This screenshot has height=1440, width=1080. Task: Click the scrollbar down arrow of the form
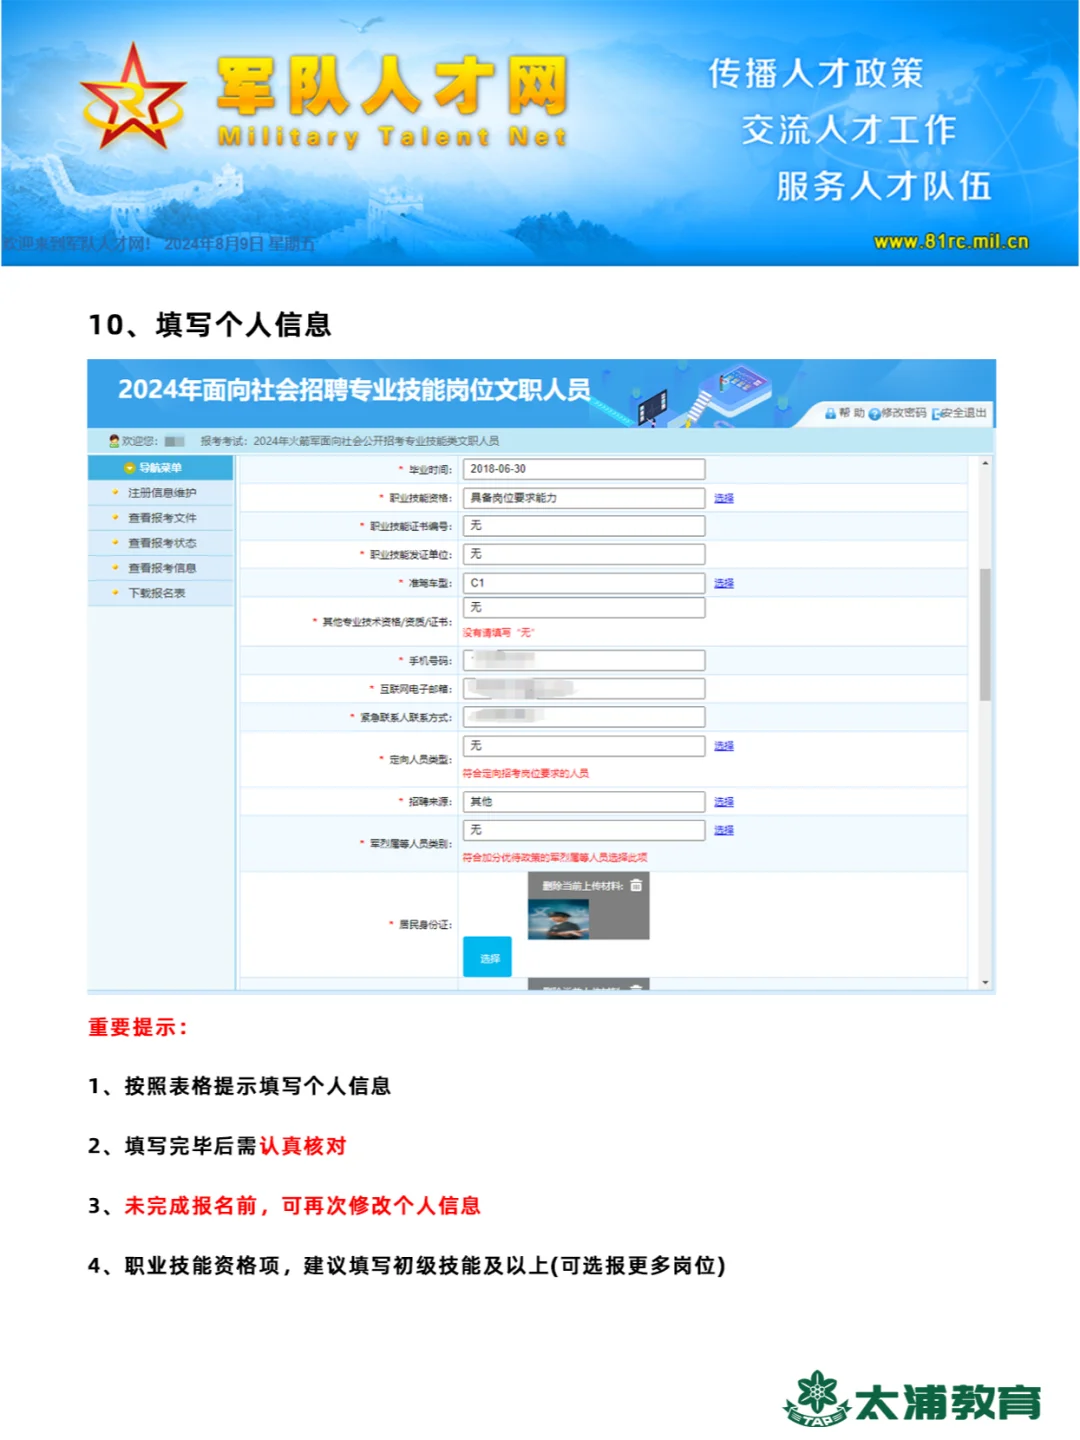985,982
